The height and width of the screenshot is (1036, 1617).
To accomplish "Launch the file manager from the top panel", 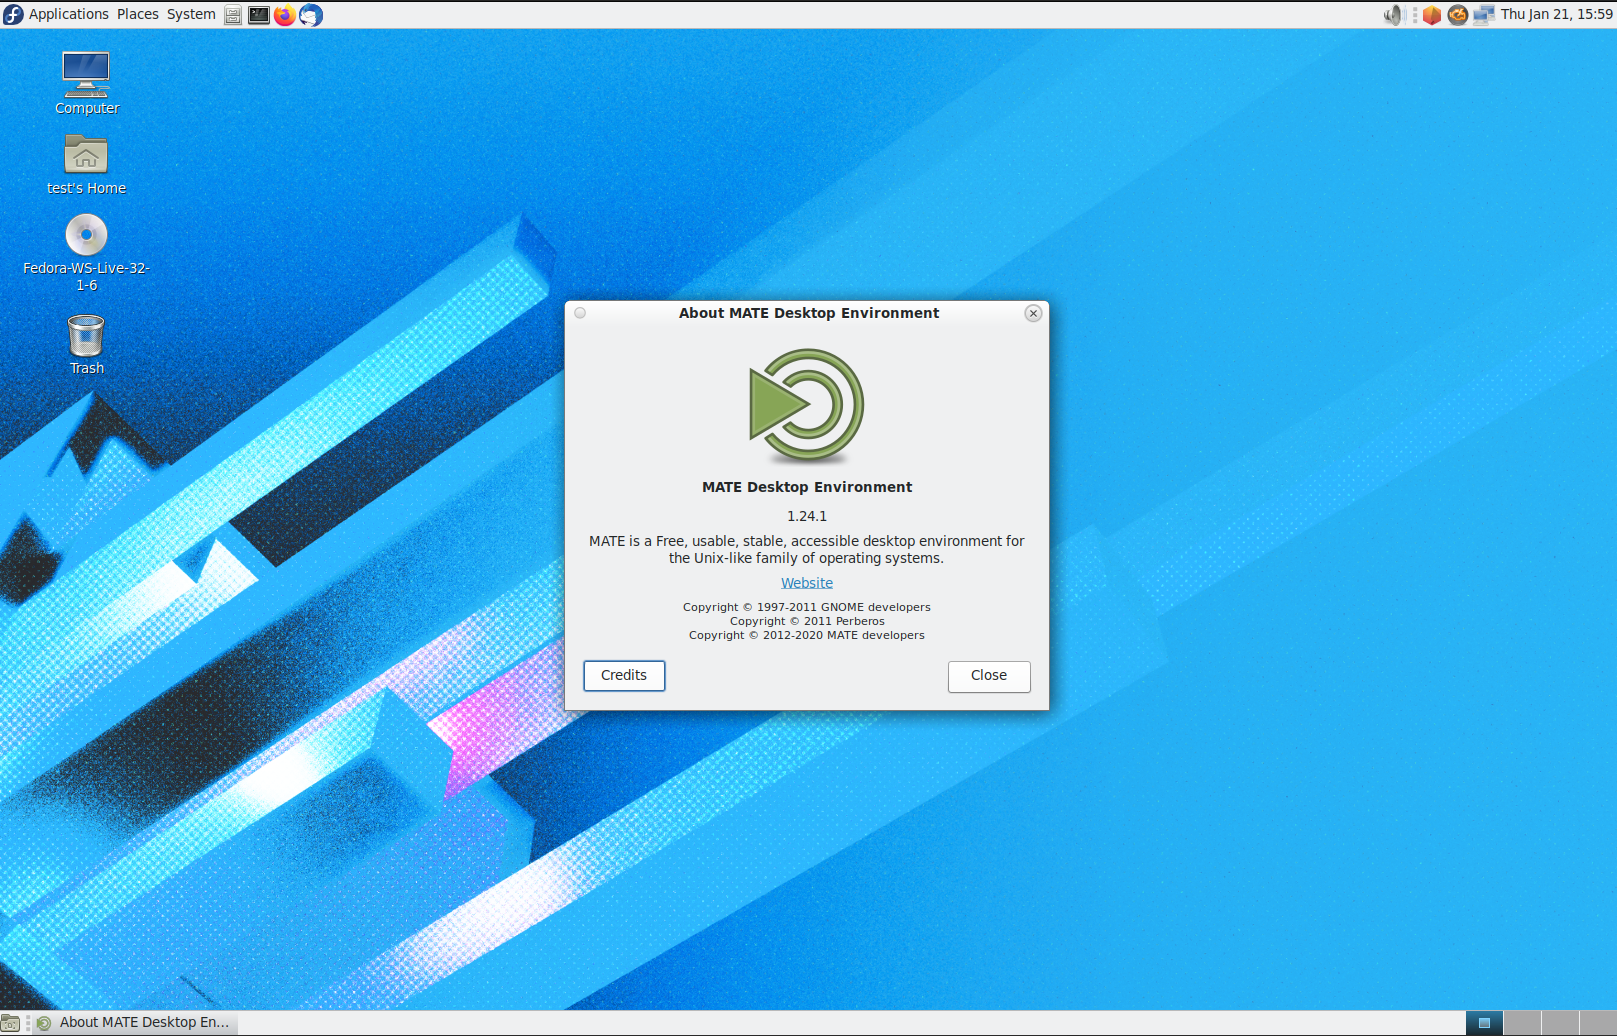I will (x=233, y=15).
